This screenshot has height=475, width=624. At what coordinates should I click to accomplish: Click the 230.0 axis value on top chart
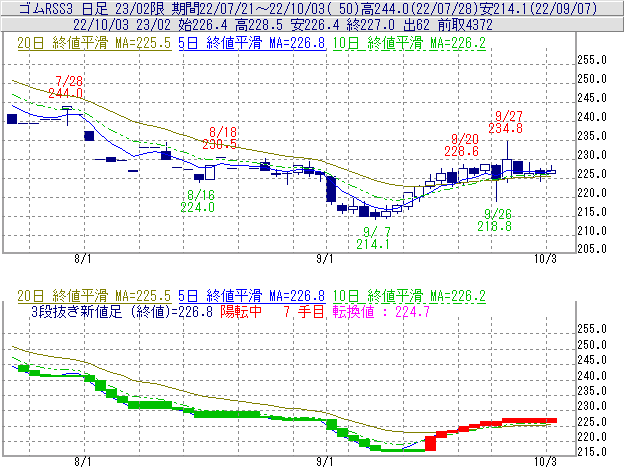point(592,155)
